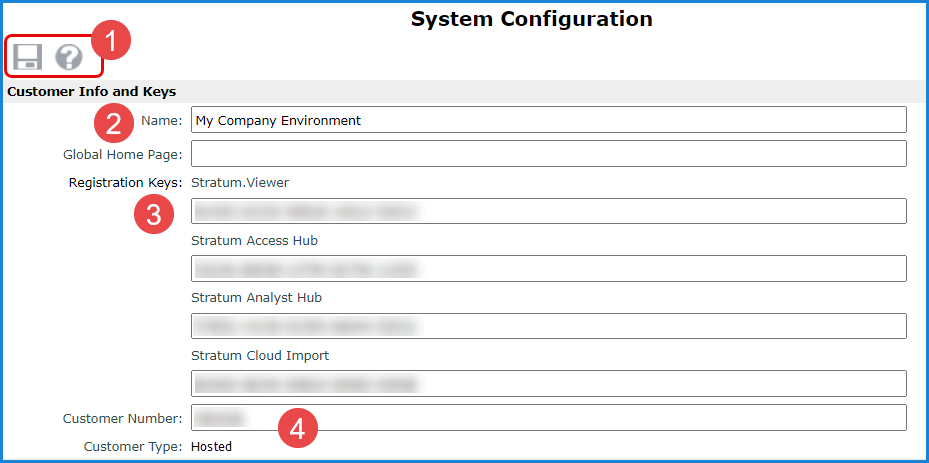The width and height of the screenshot is (929, 463).
Task: Click the System Configuration title
Action: pos(531,19)
